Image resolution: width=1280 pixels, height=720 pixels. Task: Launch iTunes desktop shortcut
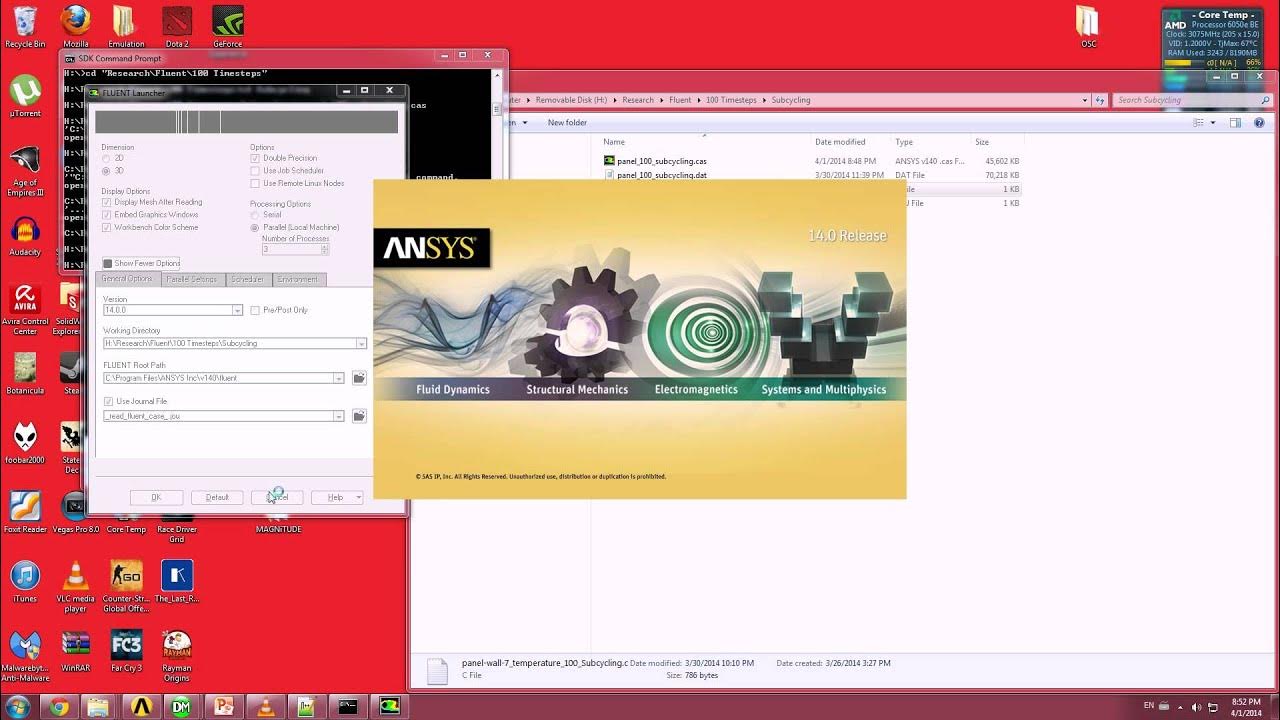coord(25,581)
